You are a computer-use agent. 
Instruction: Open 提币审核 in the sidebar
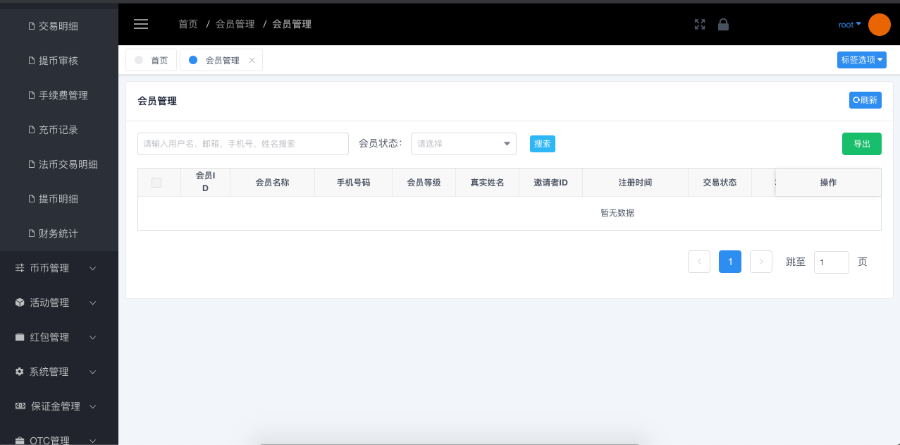coord(59,61)
